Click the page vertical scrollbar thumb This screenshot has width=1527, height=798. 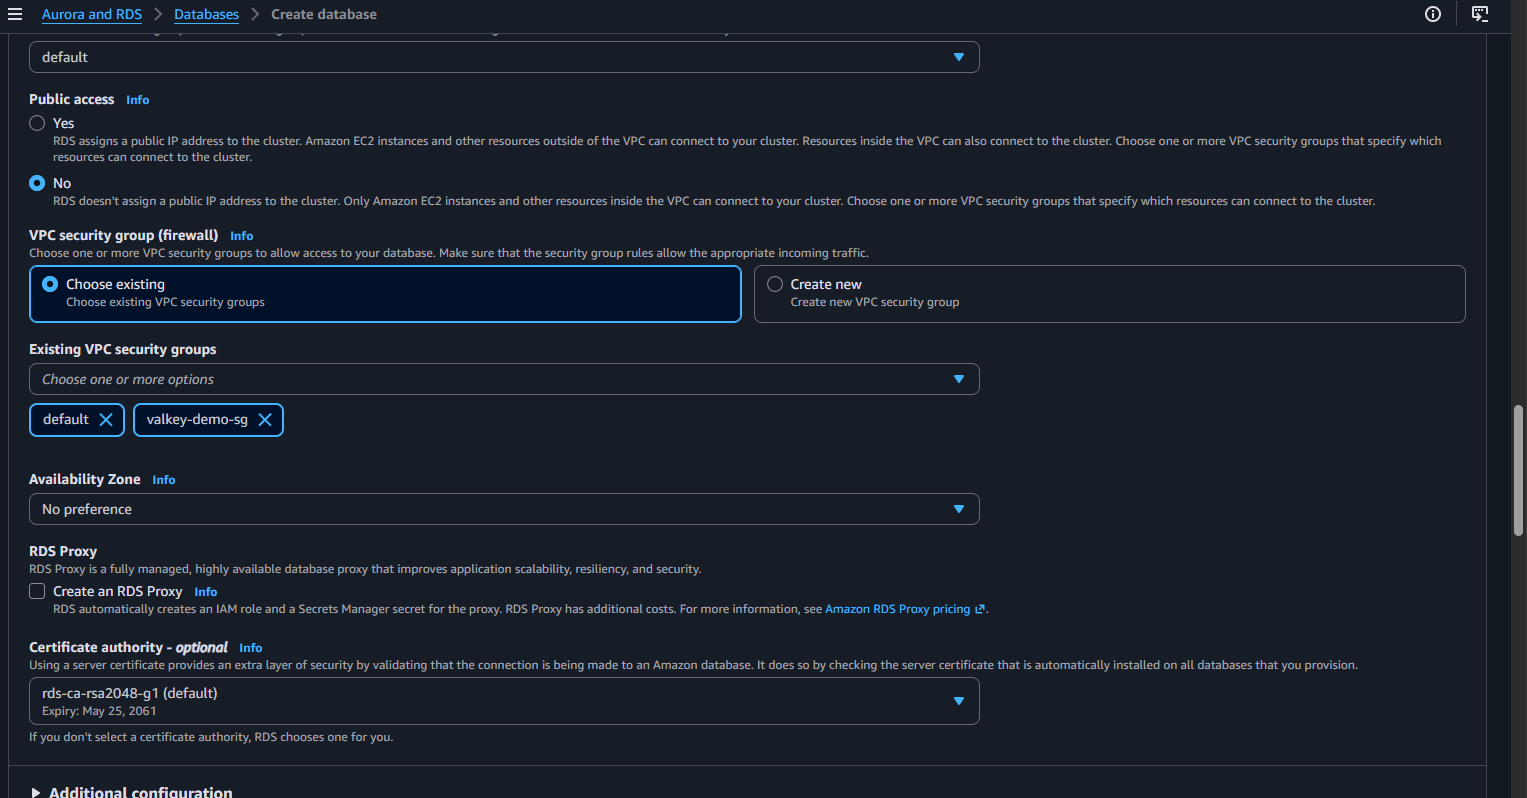[1519, 471]
